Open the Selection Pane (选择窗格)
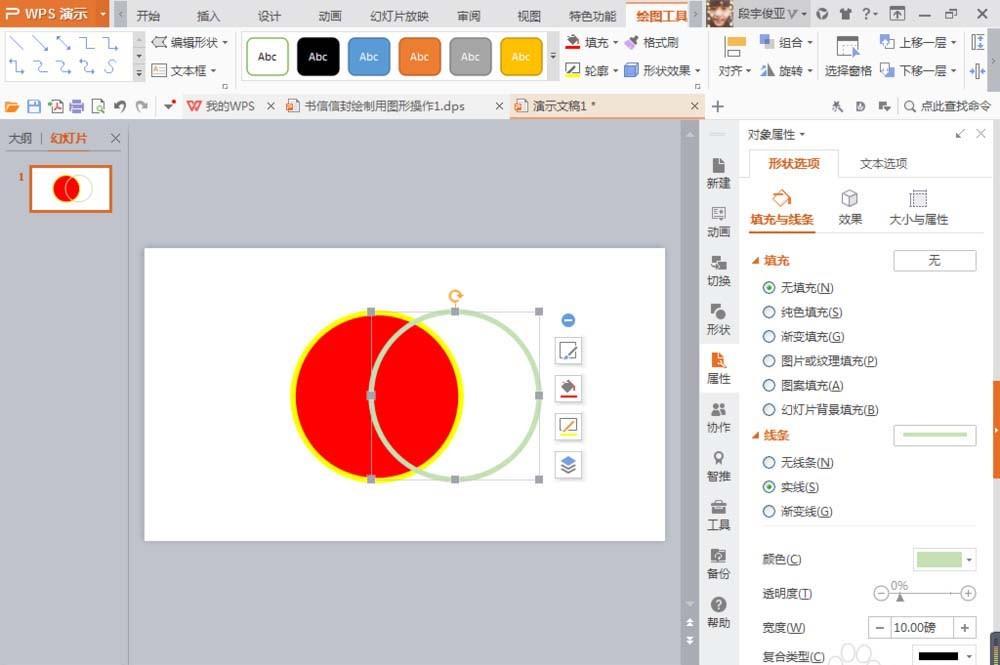 tap(847, 71)
